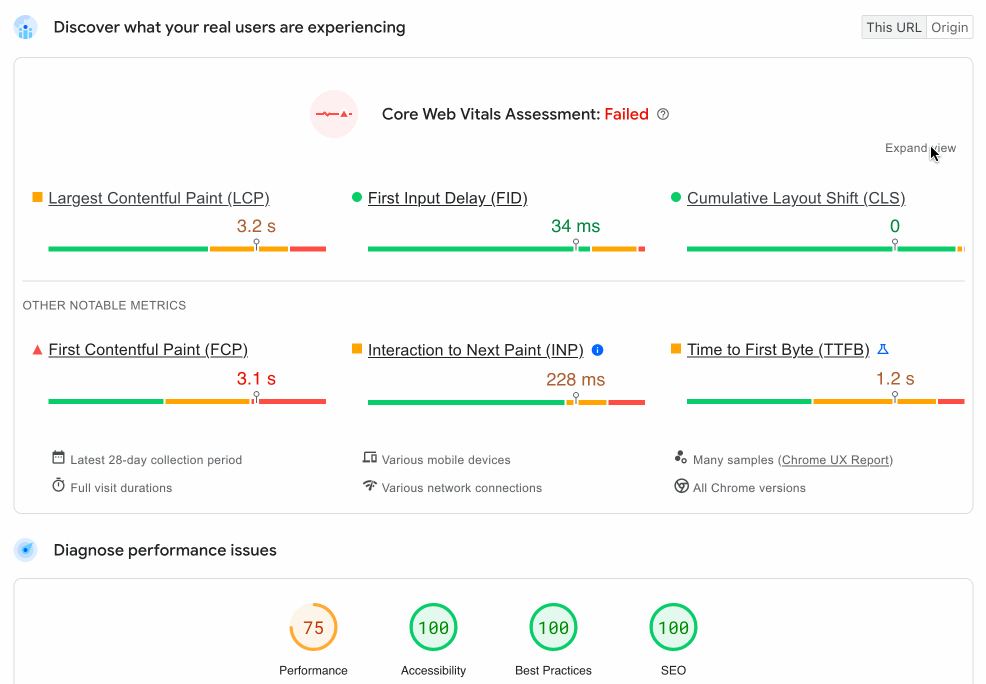The width and height of the screenshot is (986, 684).
Task: Jump to the Performance score gauge showing 75
Action: (313, 627)
